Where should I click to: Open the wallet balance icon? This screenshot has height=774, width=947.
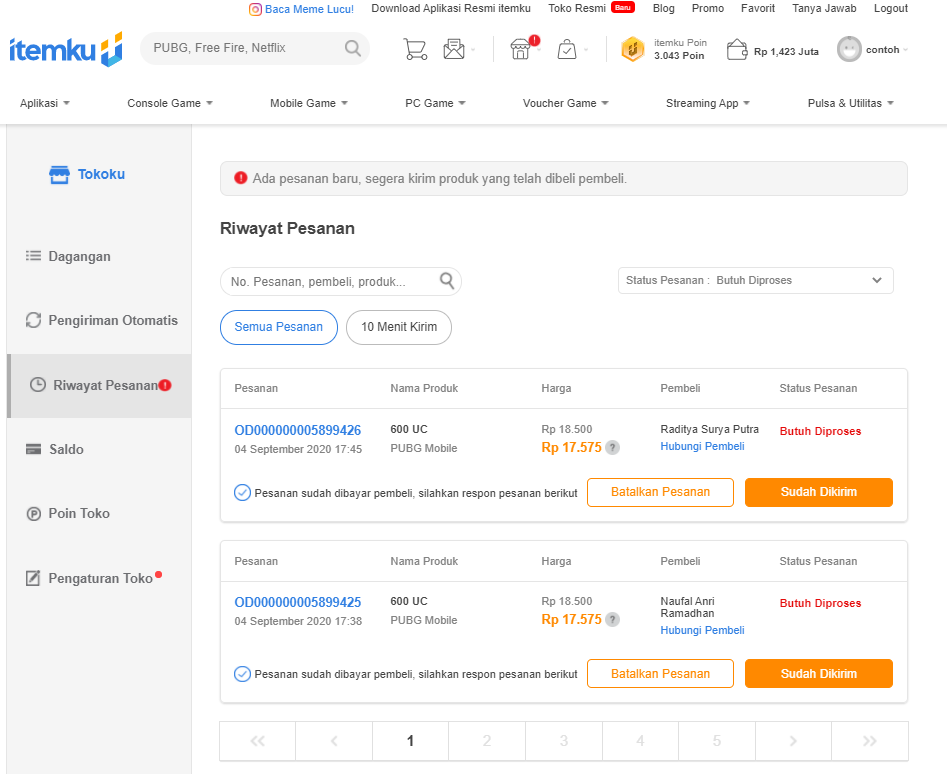pyautogui.click(x=737, y=49)
